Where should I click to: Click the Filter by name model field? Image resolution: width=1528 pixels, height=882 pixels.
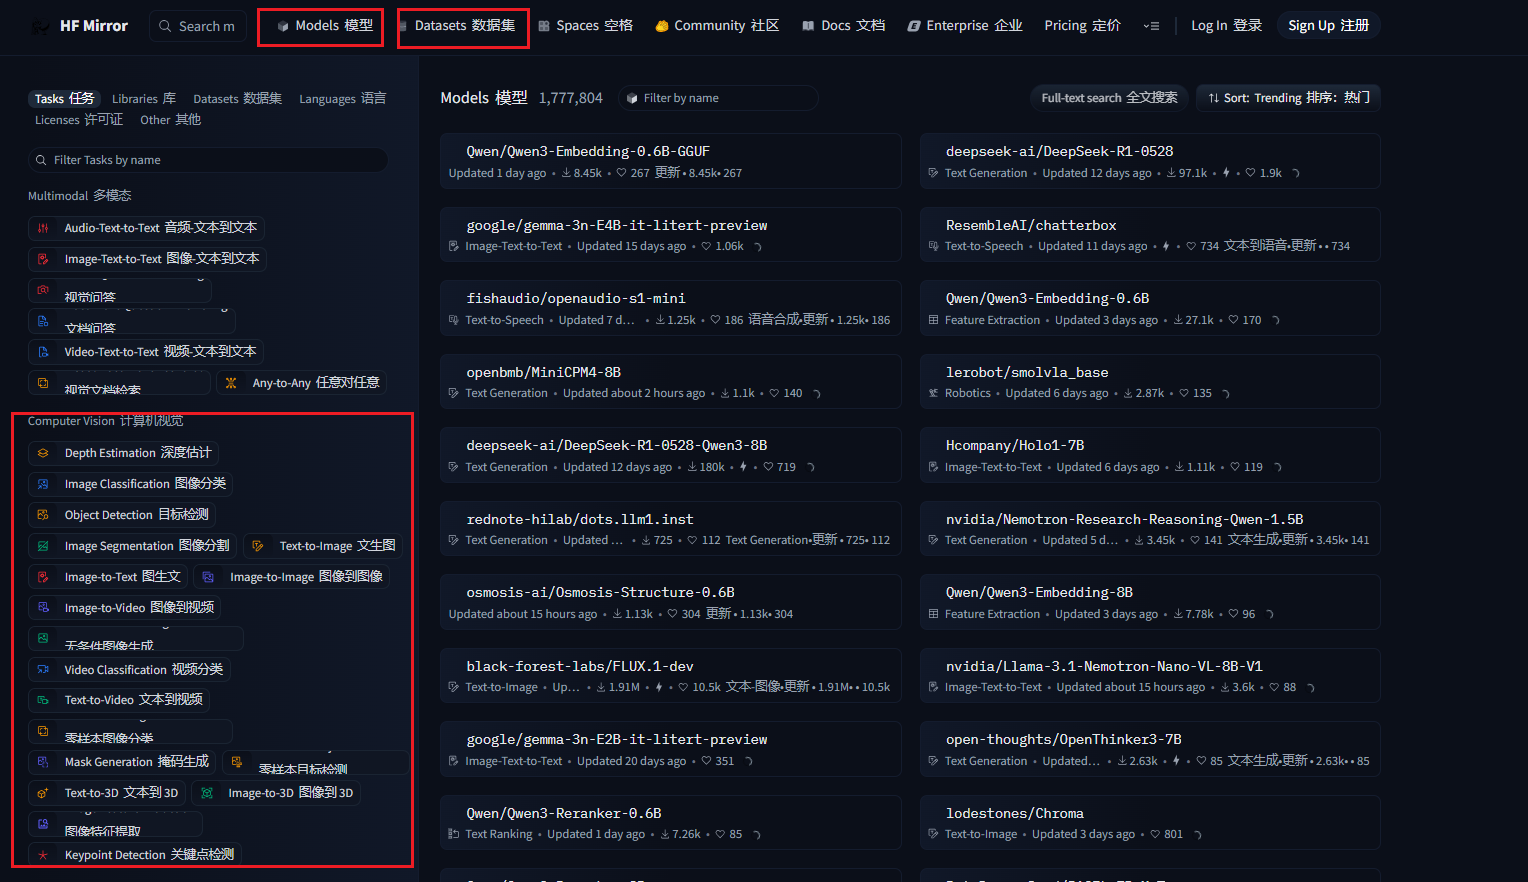[718, 98]
